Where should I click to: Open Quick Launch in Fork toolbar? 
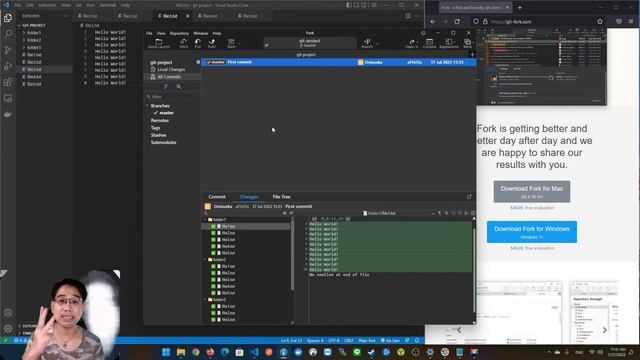158,43
